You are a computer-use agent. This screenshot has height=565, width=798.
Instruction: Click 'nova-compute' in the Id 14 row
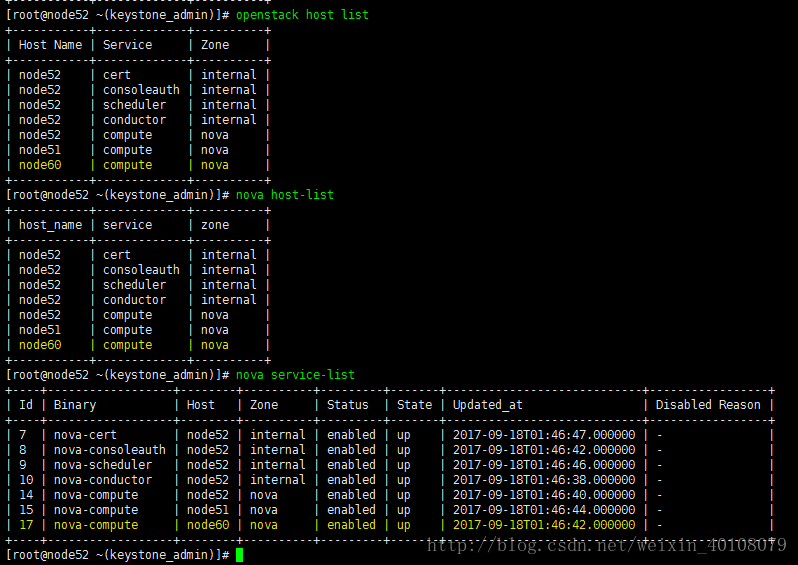96,495
